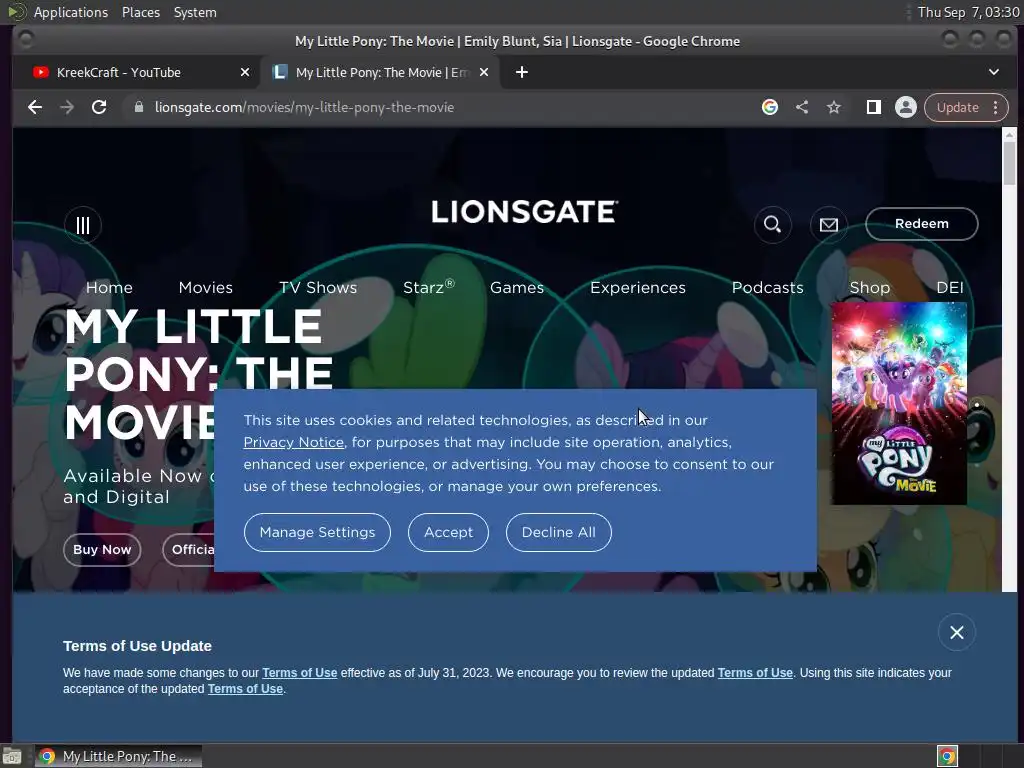Click the browser forward arrow

(67, 107)
